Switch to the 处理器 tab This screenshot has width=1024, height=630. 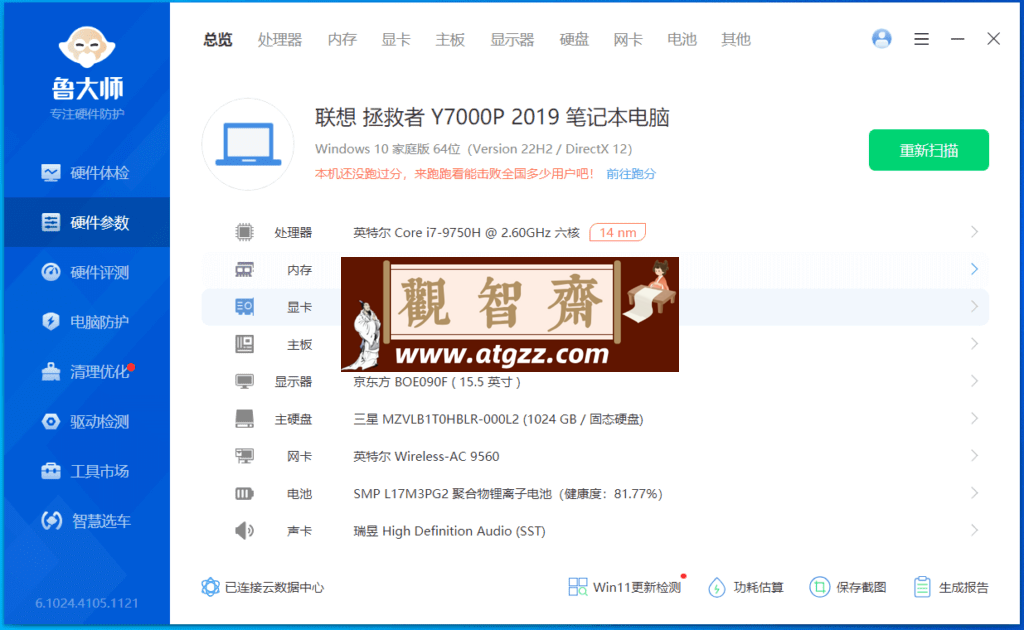[x=280, y=40]
